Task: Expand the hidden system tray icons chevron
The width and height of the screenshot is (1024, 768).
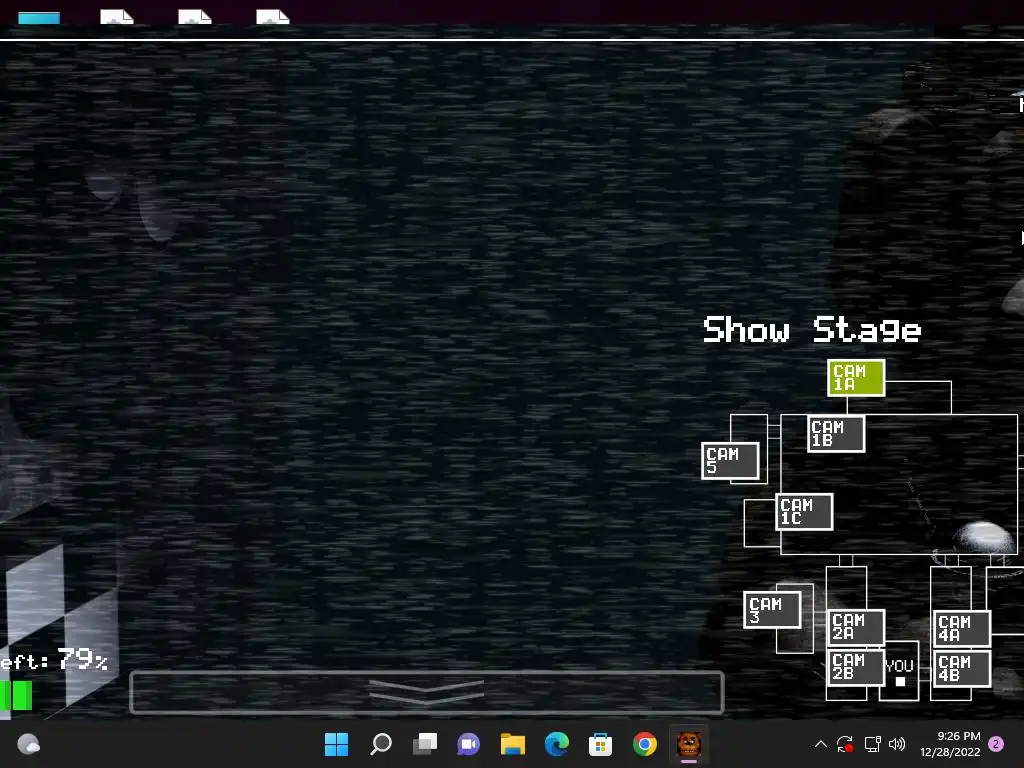Action: coord(821,744)
